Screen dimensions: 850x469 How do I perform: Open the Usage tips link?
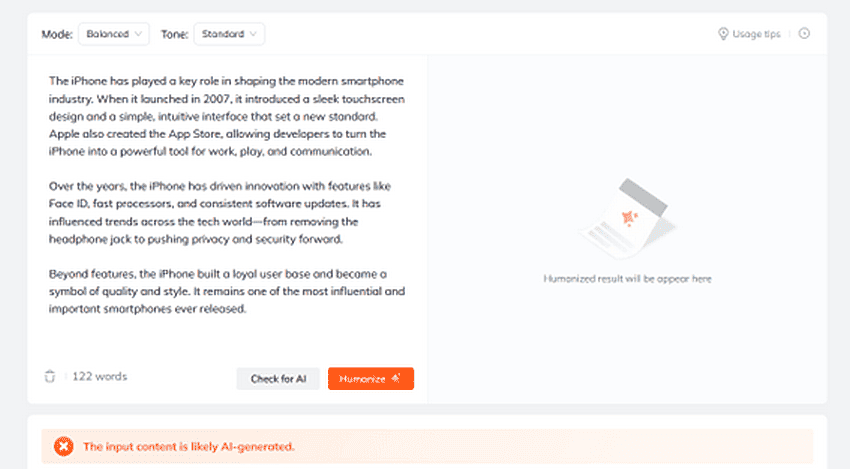756,34
